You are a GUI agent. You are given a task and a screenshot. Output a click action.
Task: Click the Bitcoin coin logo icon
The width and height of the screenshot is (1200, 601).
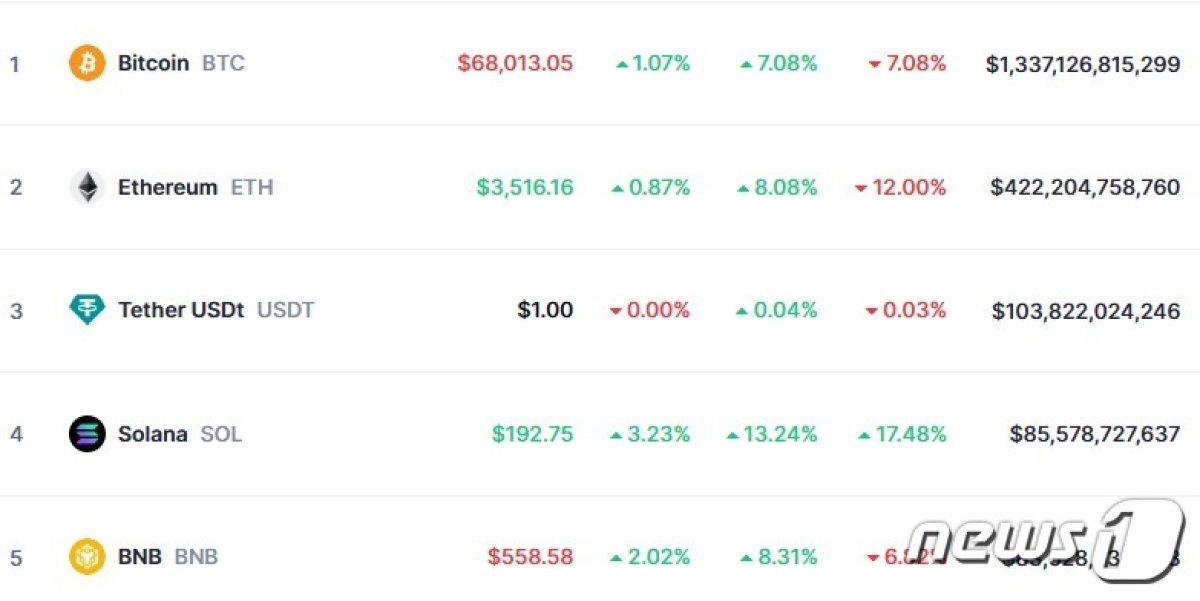tap(87, 63)
